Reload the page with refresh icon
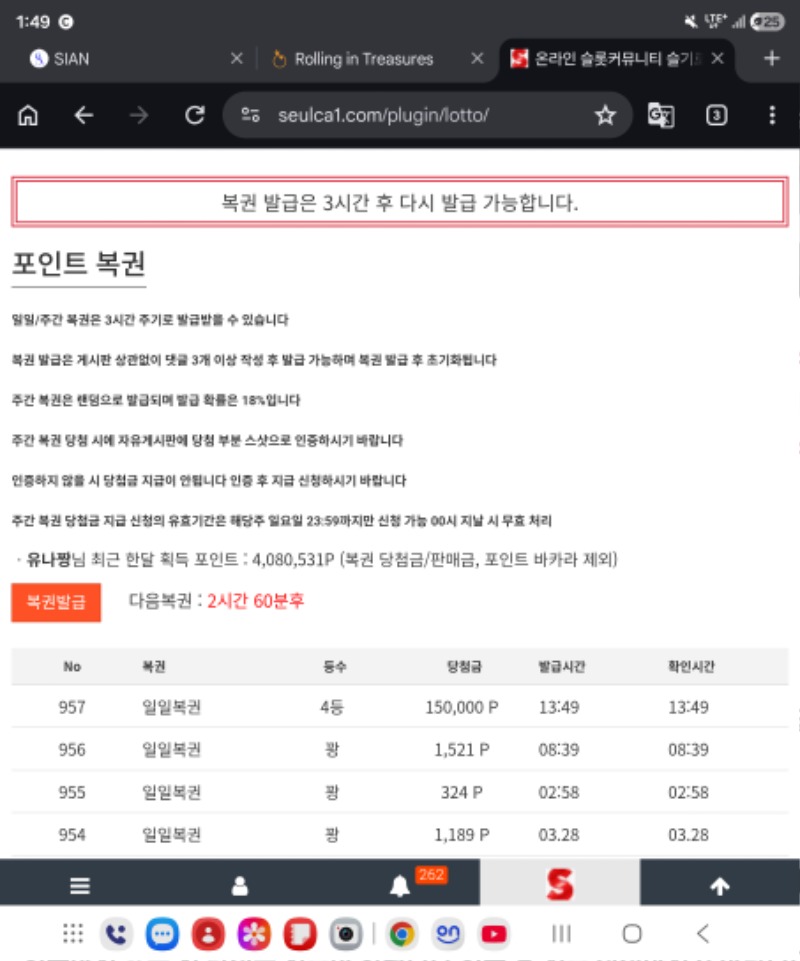The image size is (800, 961). [195, 116]
